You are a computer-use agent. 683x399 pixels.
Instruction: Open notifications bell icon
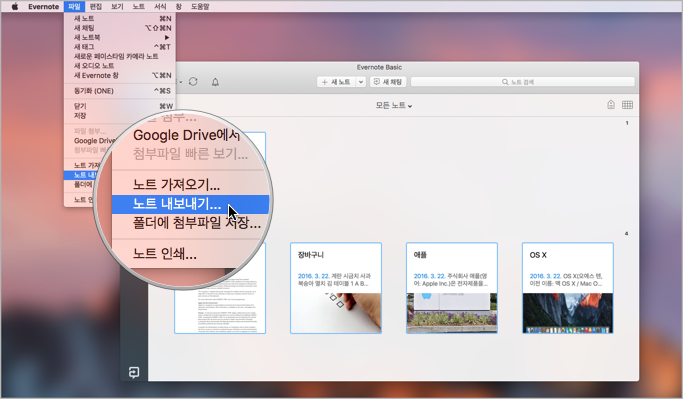pos(215,82)
